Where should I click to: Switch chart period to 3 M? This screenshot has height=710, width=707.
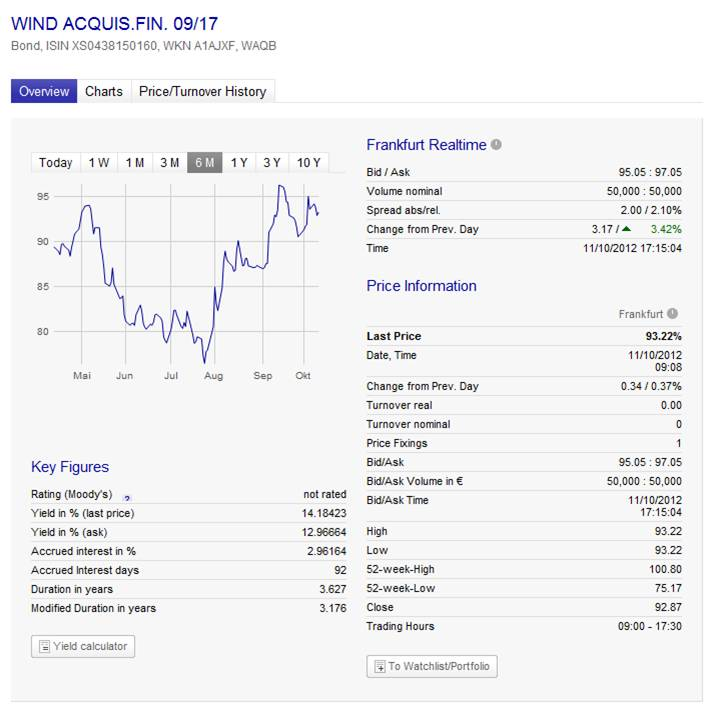[170, 163]
